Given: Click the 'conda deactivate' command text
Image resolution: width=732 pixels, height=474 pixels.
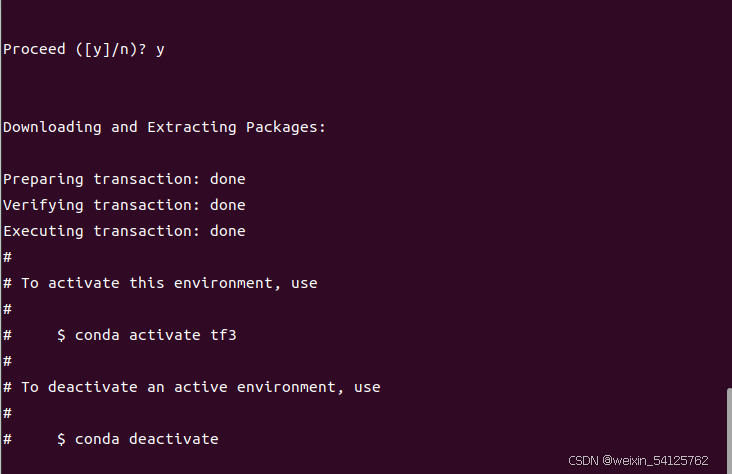Looking at the screenshot, I should point(147,439).
